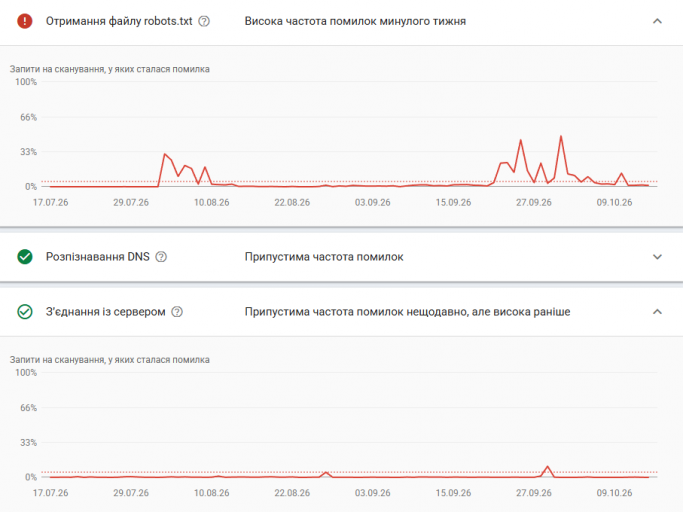This screenshot has height=512, width=683.
Task: Collapse the З'єднання із сервером section chevron
Action: tap(657, 312)
